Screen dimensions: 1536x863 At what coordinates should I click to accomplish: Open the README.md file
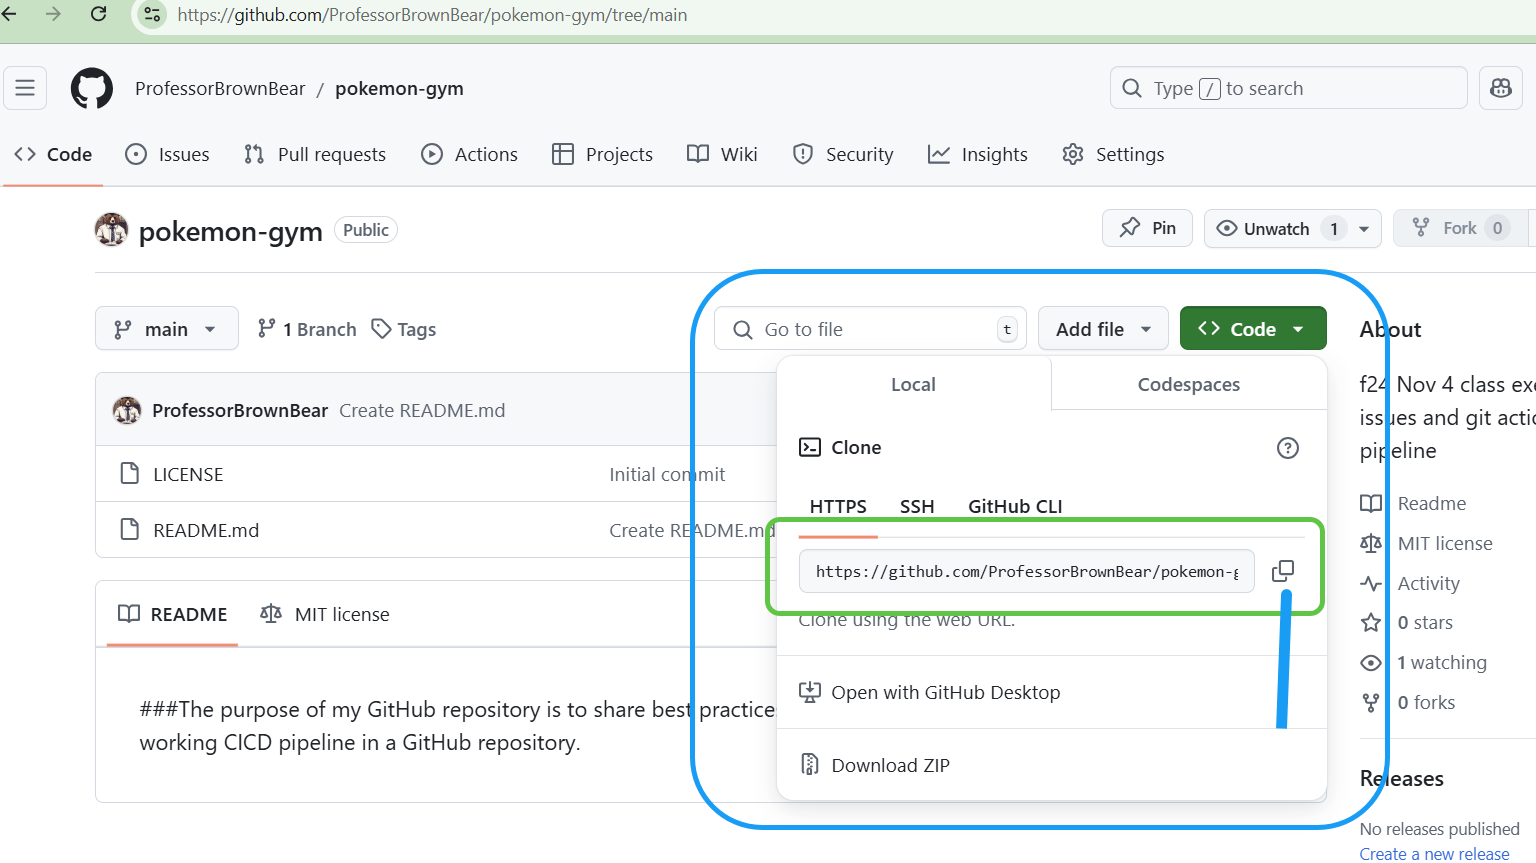[206, 530]
